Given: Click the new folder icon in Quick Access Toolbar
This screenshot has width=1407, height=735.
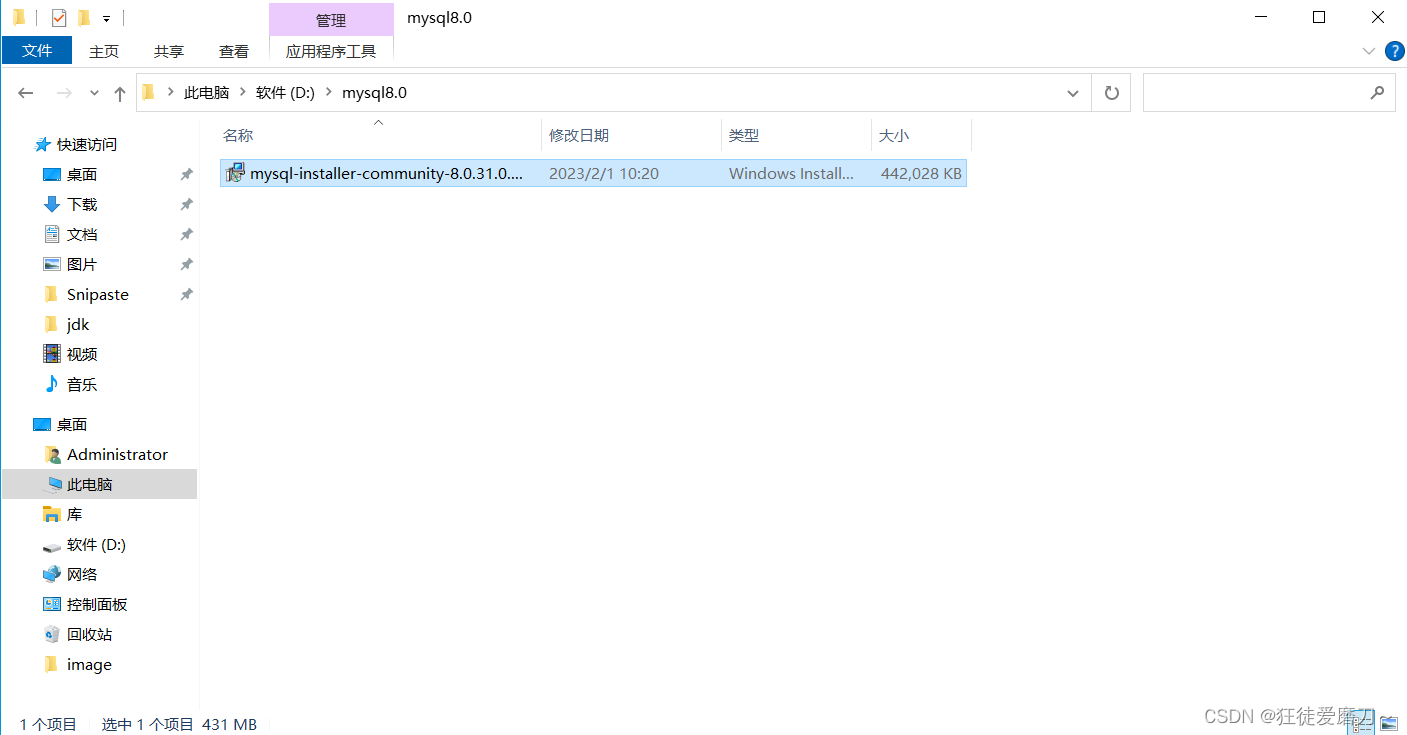Looking at the screenshot, I should tap(84, 17).
